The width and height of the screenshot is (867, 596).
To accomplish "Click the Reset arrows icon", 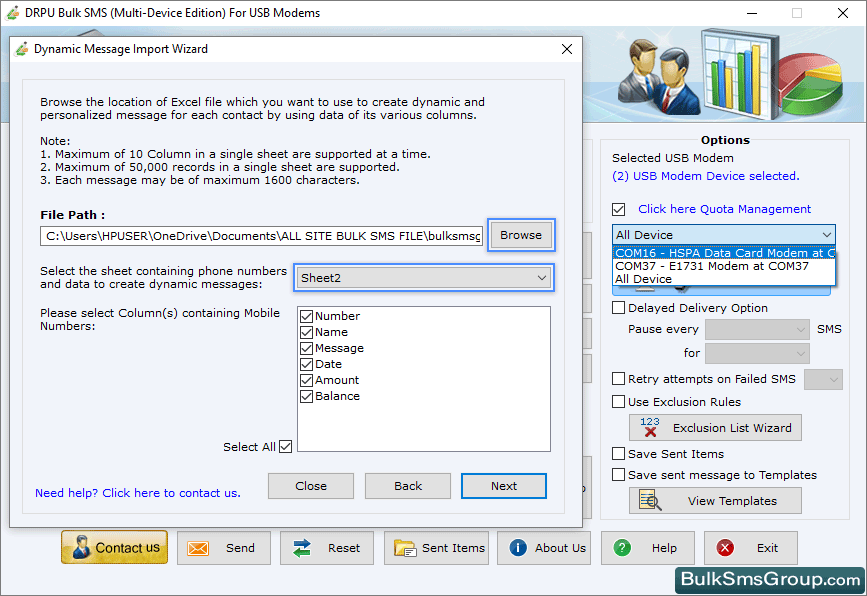I will tap(302, 548).
